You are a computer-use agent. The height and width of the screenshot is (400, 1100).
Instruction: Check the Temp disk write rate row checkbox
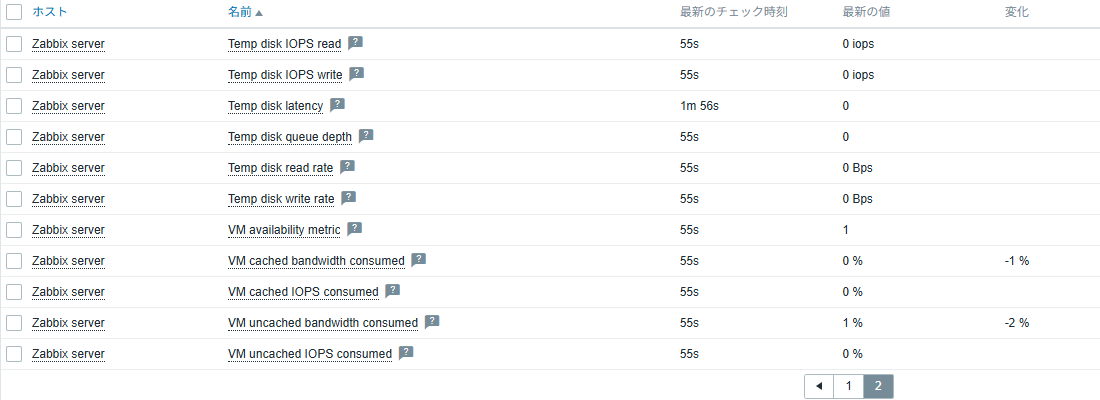(14, 199)
